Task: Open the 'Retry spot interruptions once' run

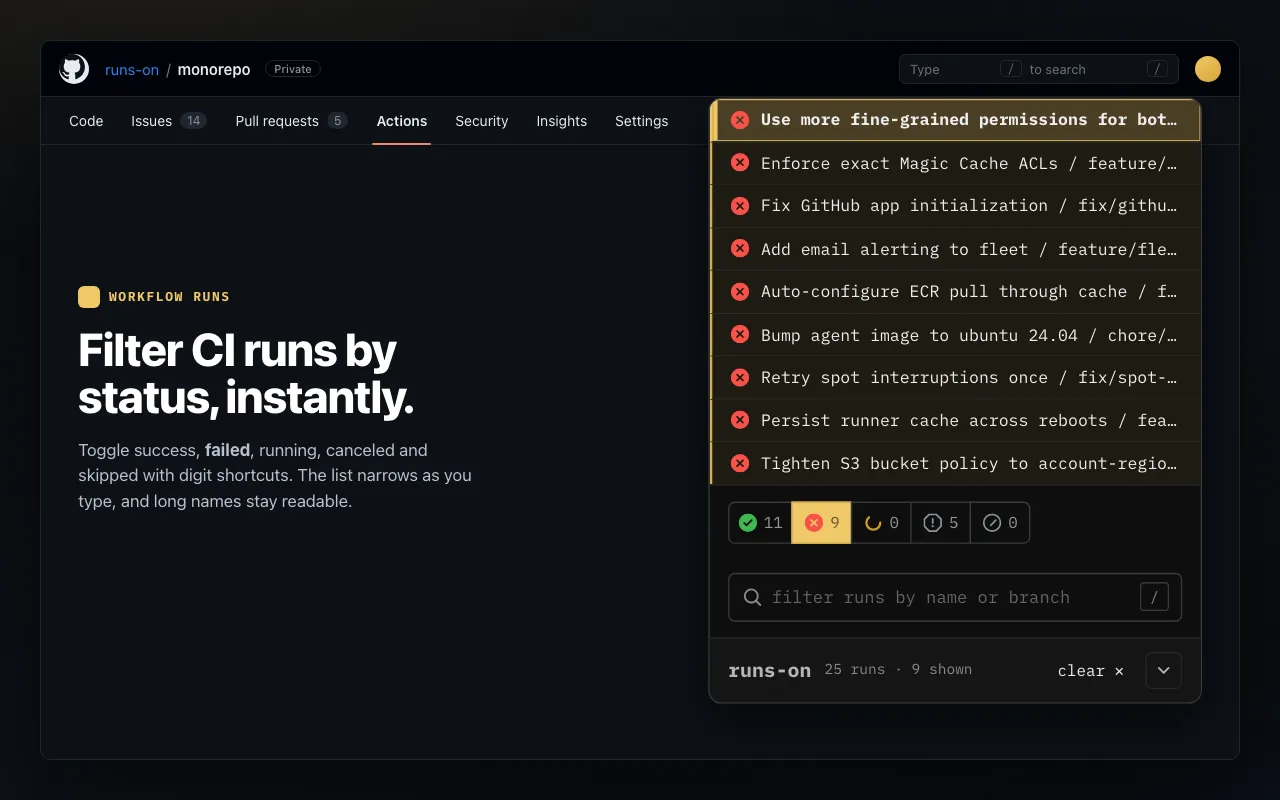Action: click(x=955, y=378)
